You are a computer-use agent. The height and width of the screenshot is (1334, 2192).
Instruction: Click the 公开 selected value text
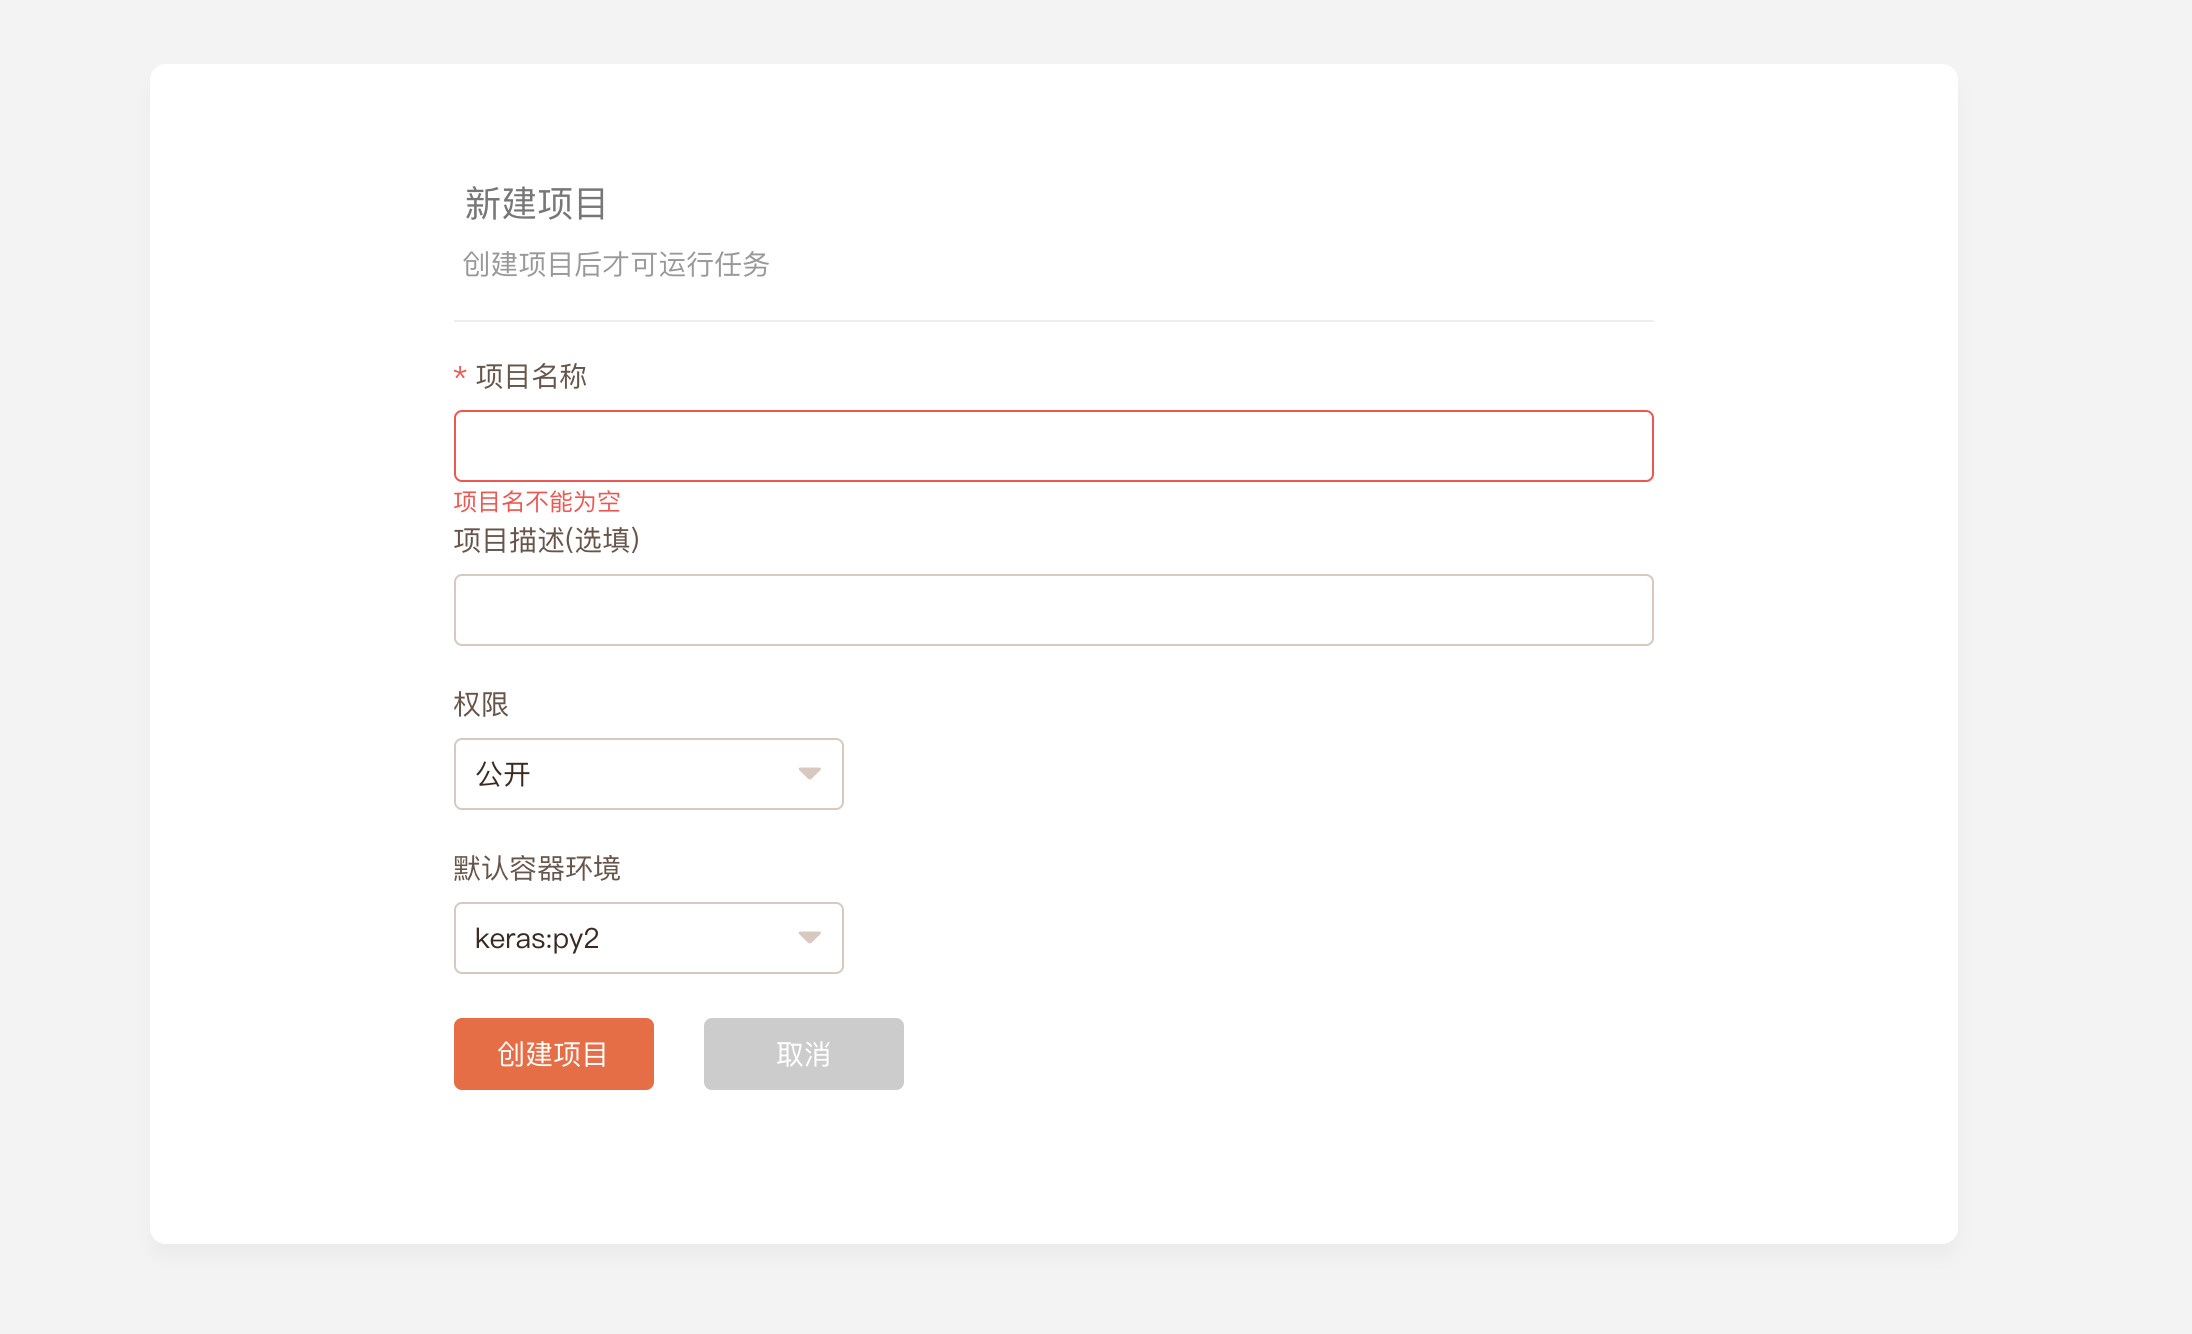(x=503, y=774)
